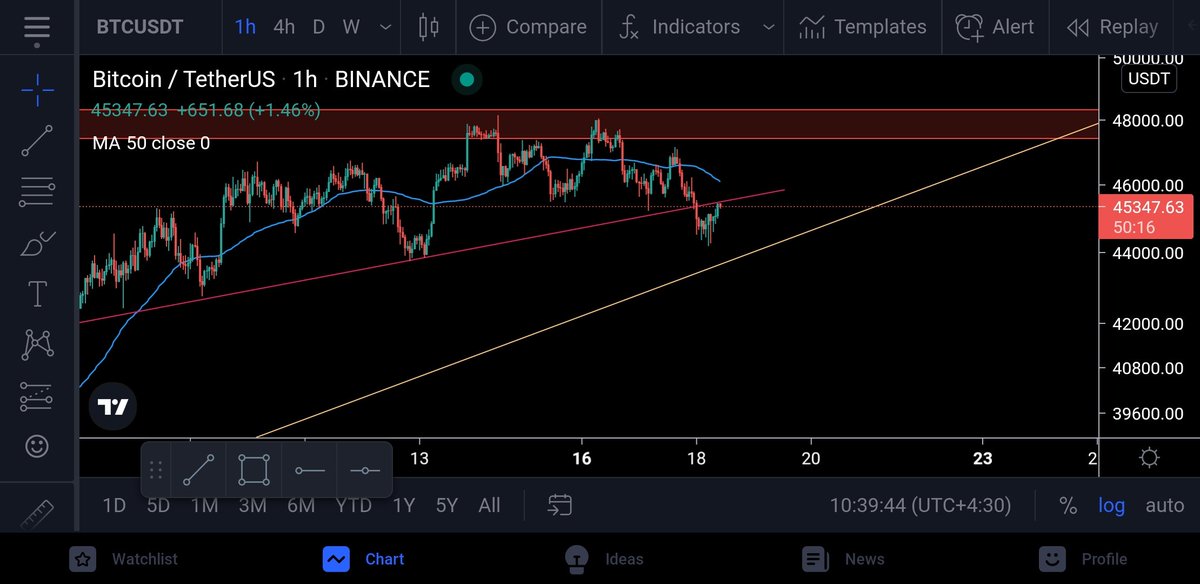Open chart Templates

click(863, 27)
